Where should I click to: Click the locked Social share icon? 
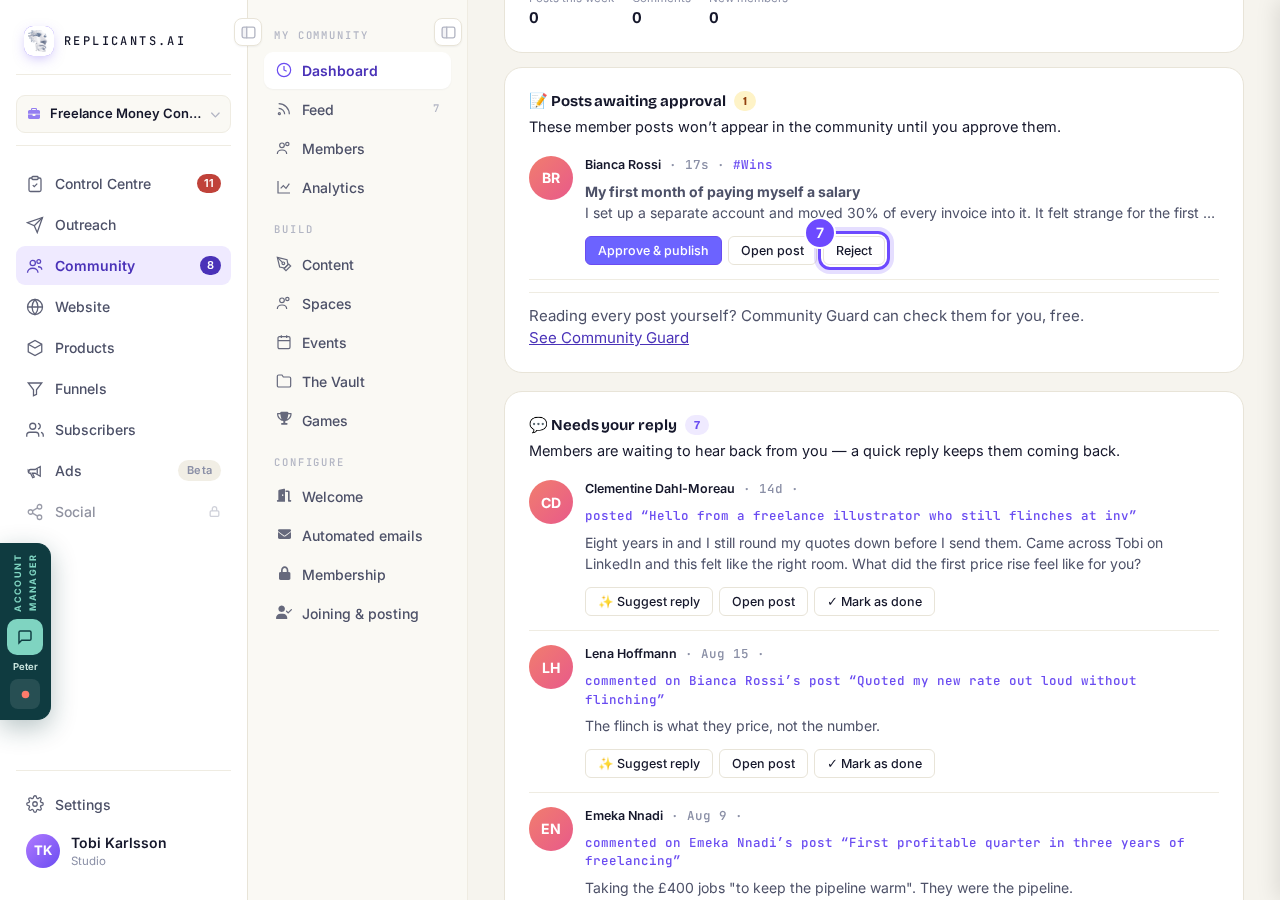tap(35, 512)
